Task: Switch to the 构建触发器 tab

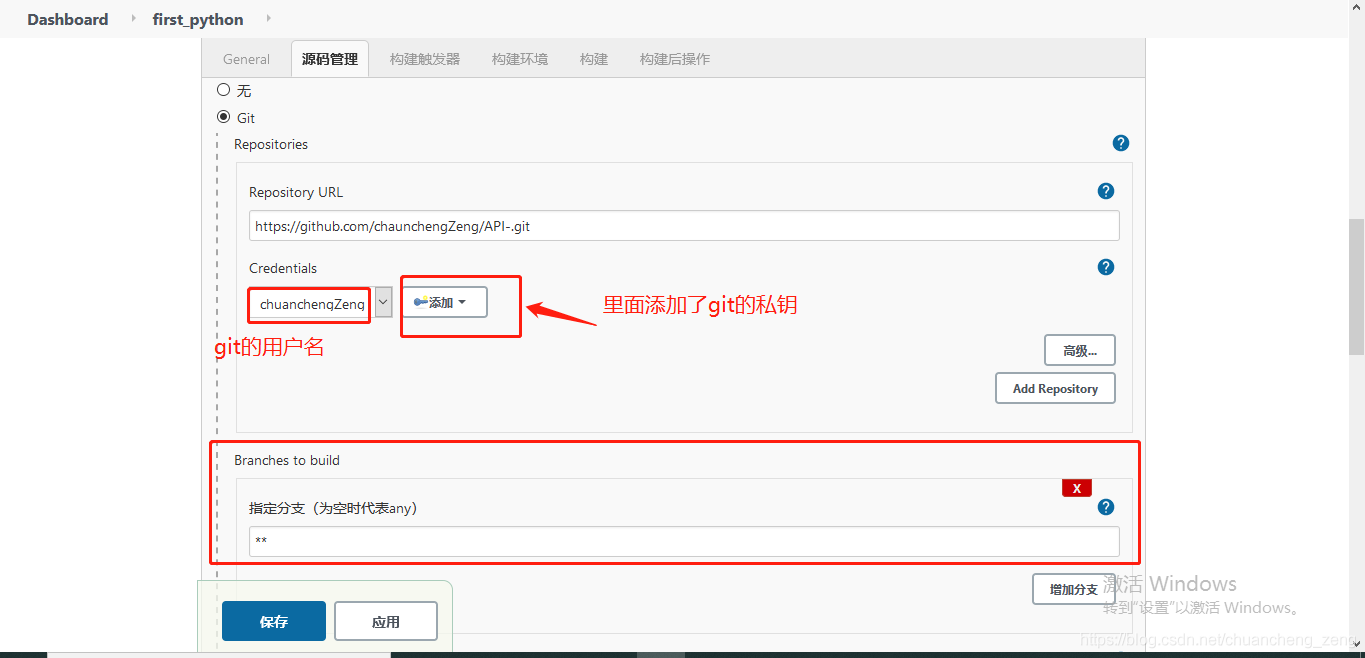Action: [x=424, y=58]
